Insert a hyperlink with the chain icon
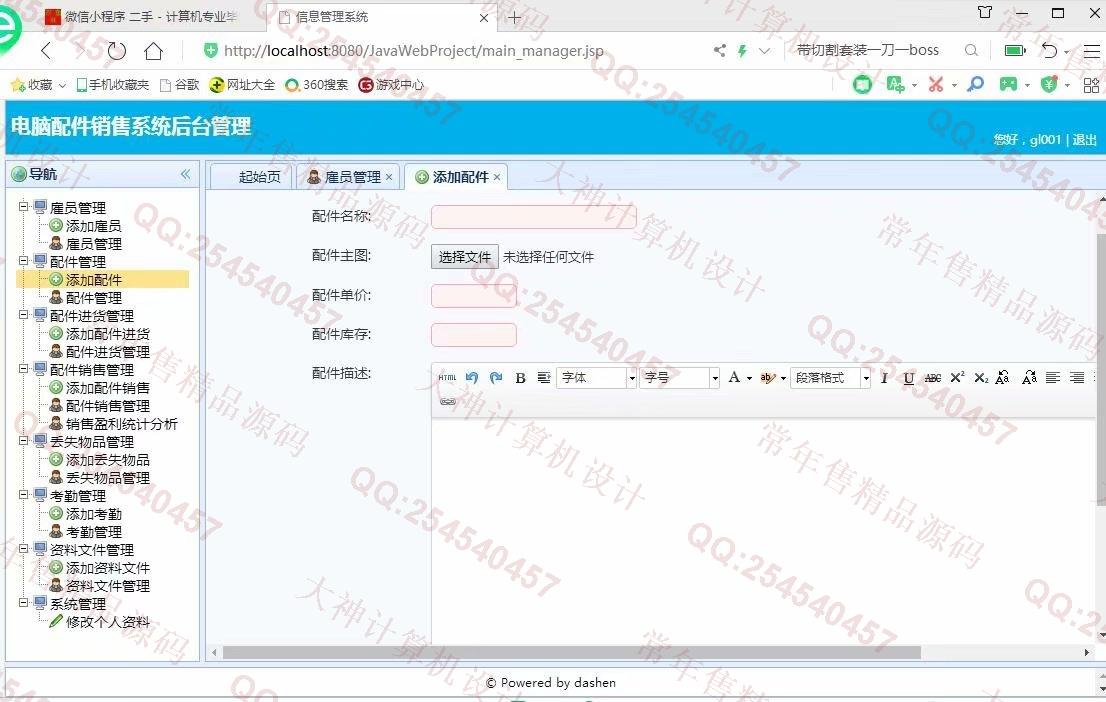 coord(448,401)
